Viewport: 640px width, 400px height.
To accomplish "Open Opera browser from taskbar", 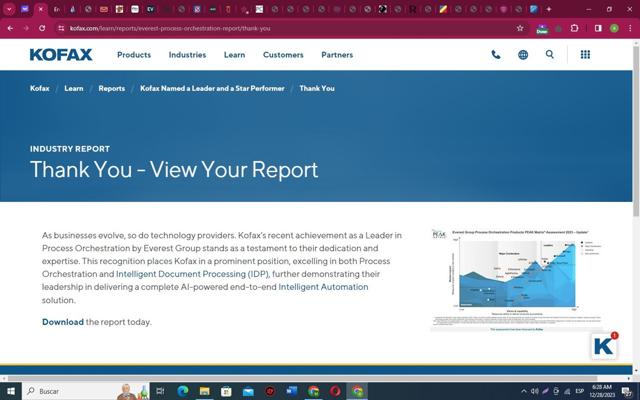I will pyautogui.click(x=335, y=391).
